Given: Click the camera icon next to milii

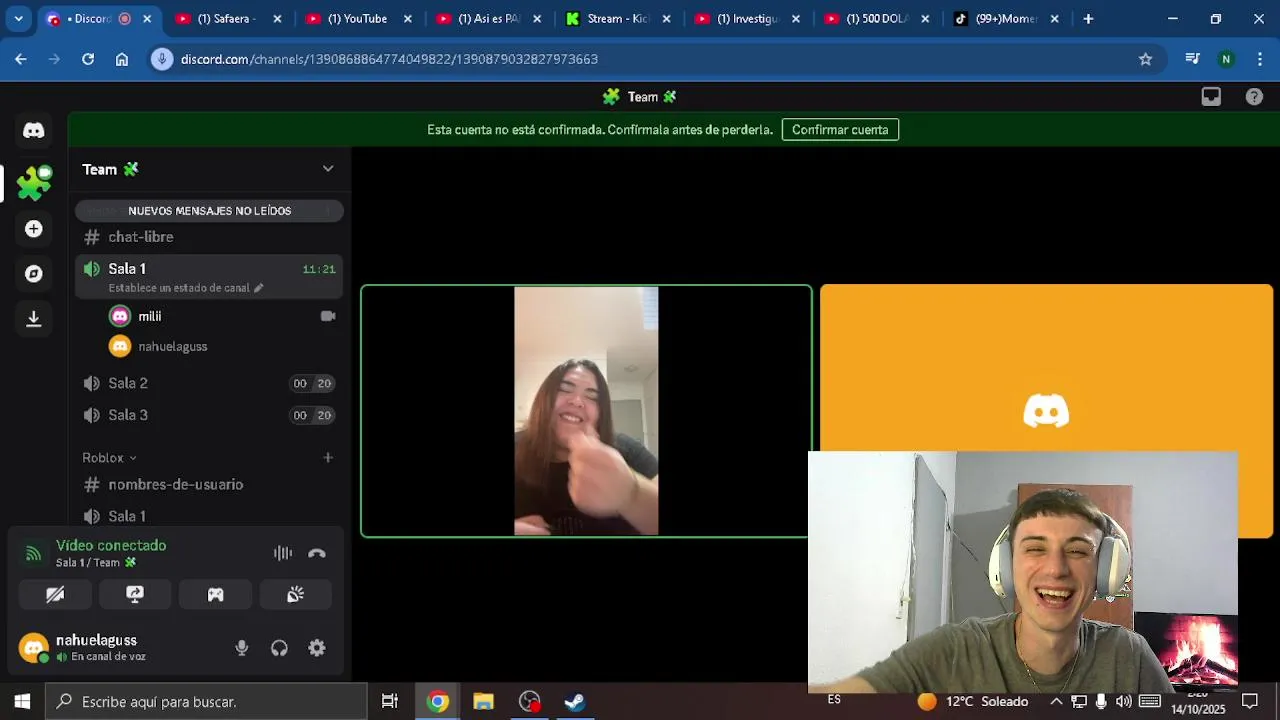Looking at the screenshot, I should coord(327,316).
